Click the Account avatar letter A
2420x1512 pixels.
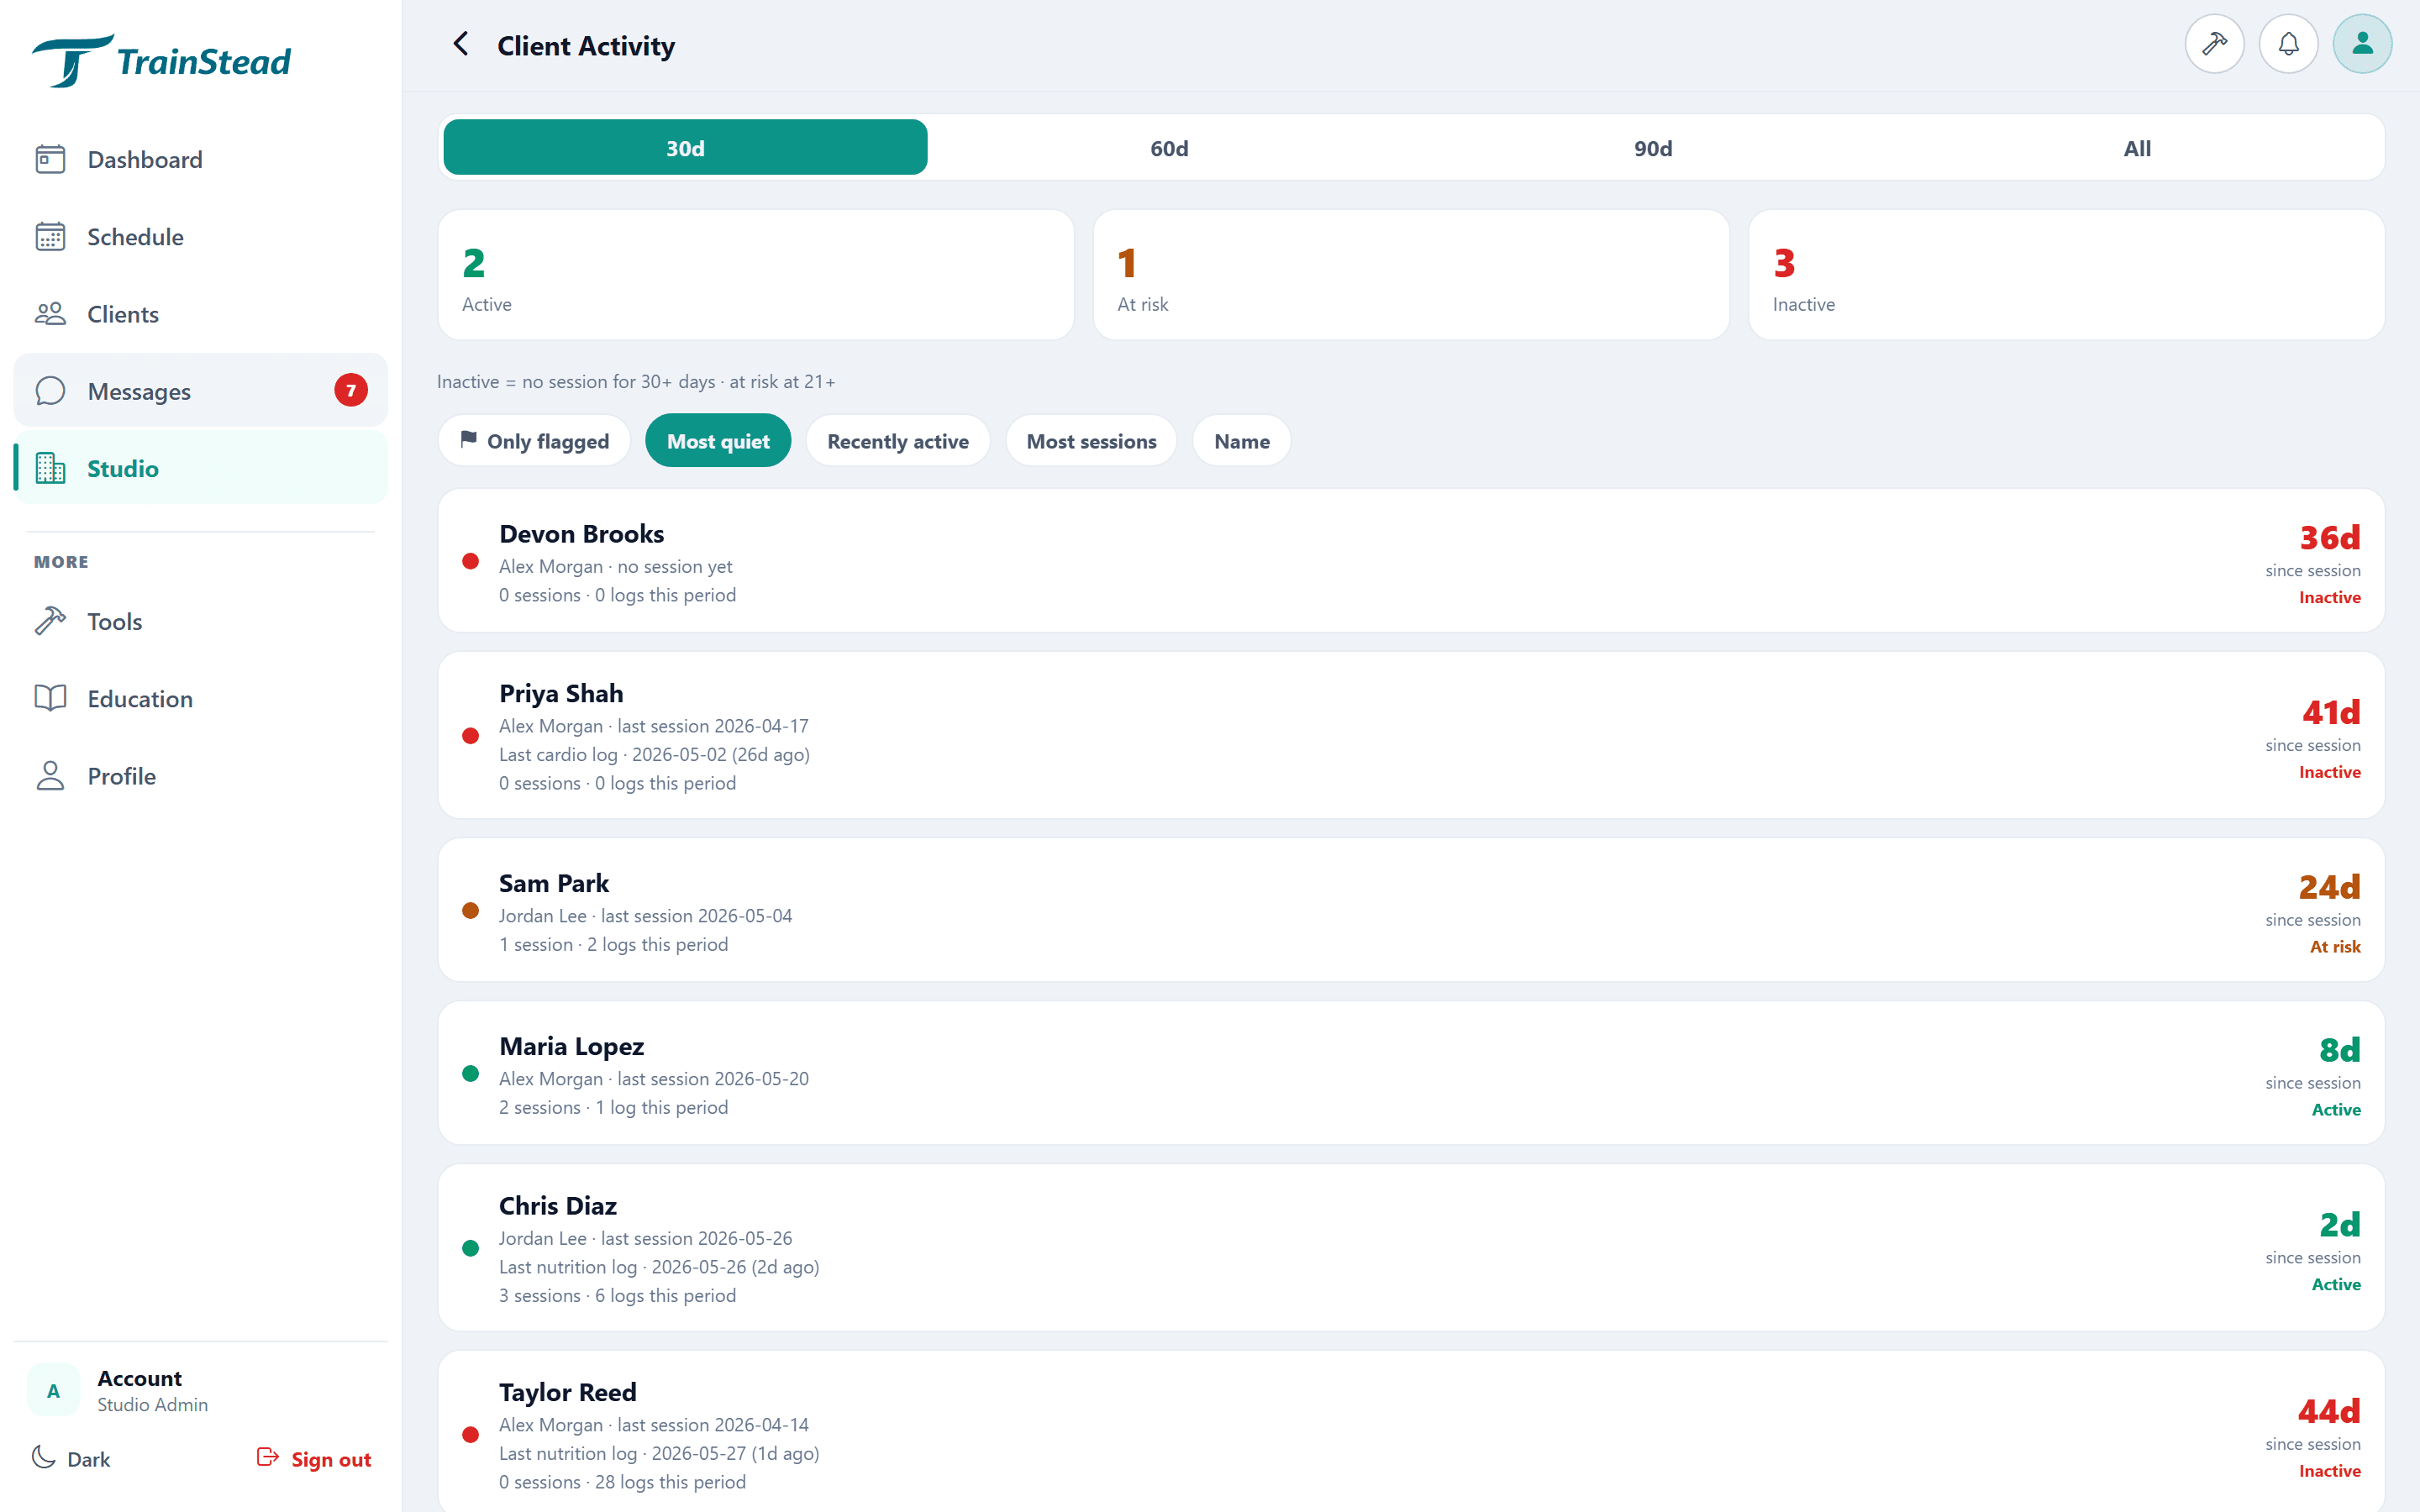[x=53, y=1390]
